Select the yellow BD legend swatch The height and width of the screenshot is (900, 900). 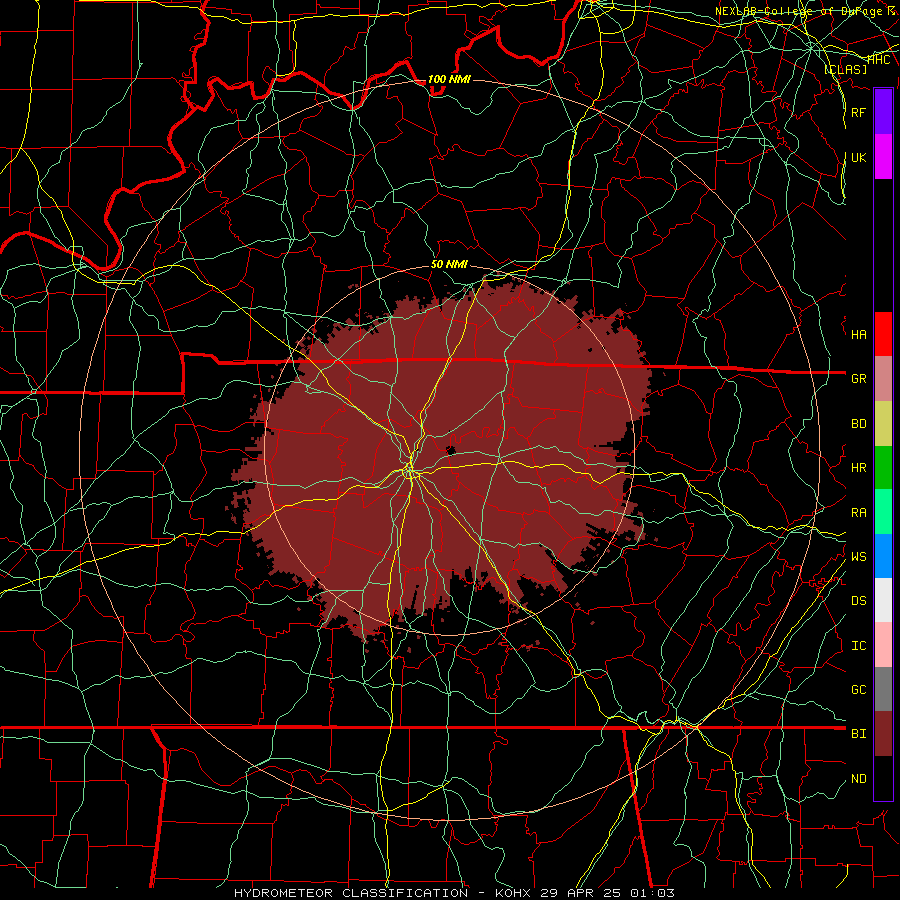[883, 424]
